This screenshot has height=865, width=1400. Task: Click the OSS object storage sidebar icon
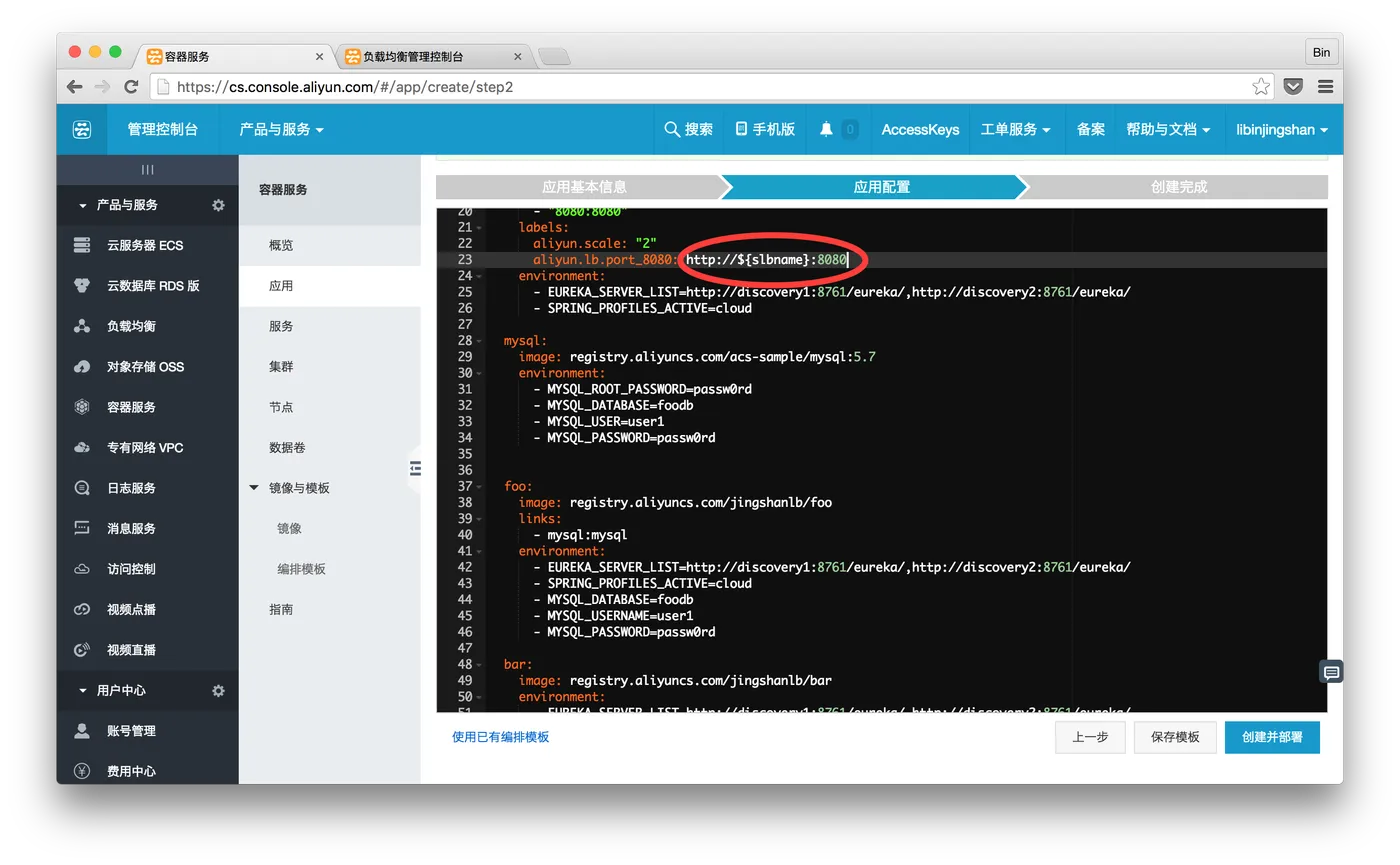(x=82, y=366)
